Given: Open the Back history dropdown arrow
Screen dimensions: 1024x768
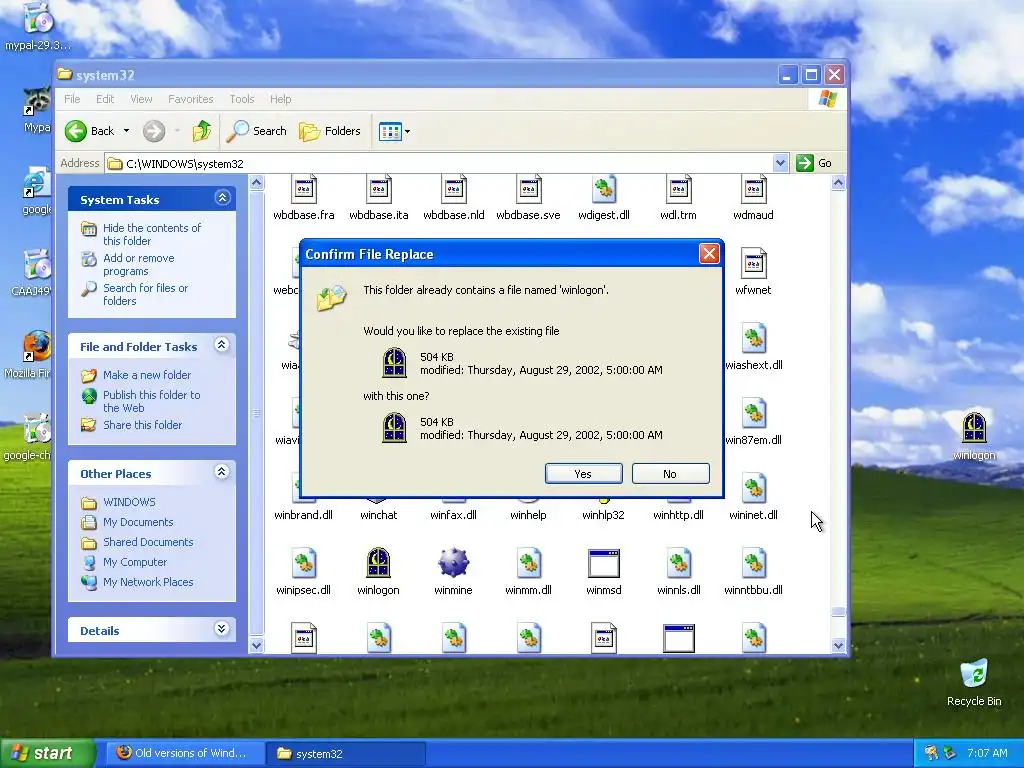Looking at the screenshot, I should [x=127, y=131].
